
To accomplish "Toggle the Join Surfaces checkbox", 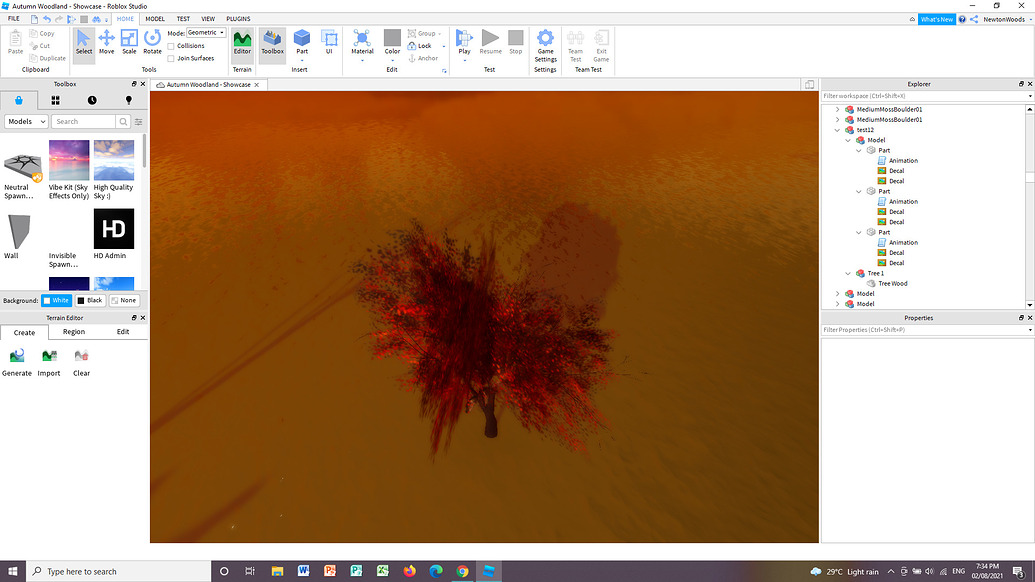I will click(x=171, y=59).
